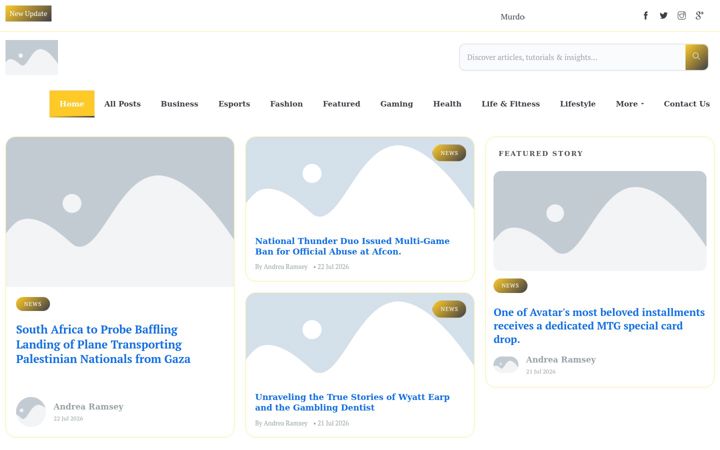The height and width of the screenshot is (450, 720).
Task: Open the Twitter social icon
Action: [x=664, y=16]
